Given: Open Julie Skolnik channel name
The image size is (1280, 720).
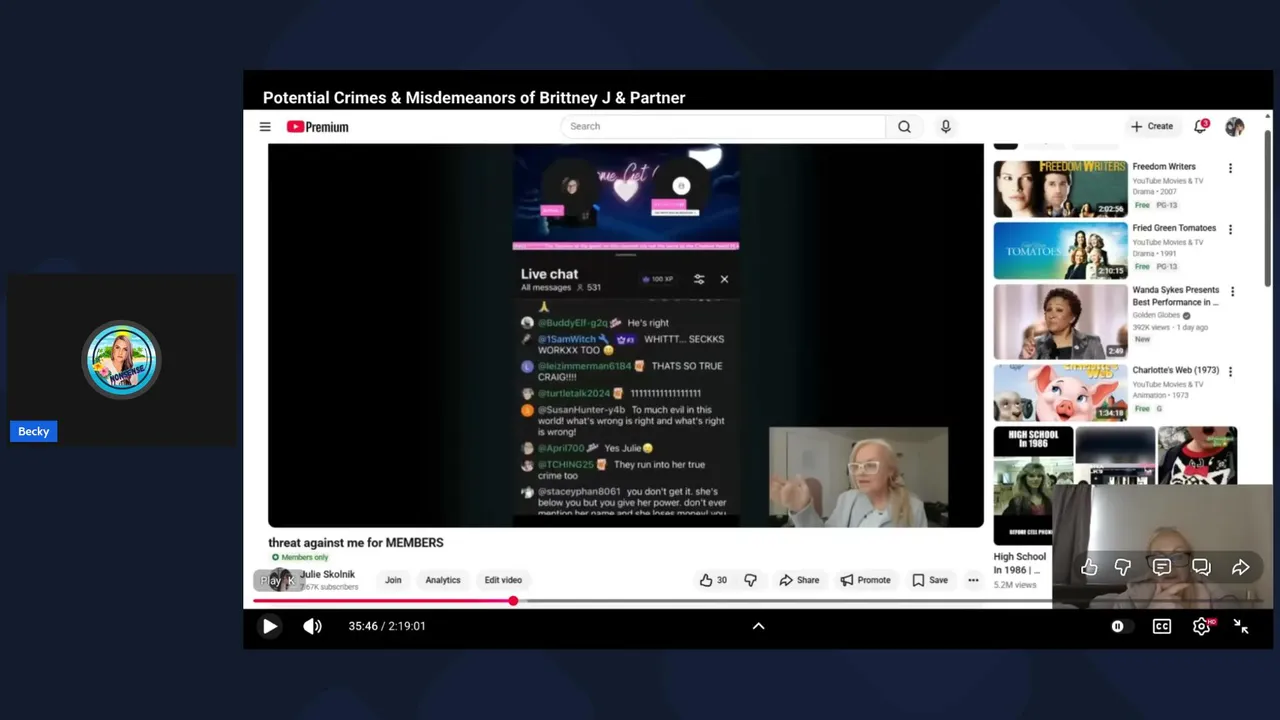Looking at the screenshot, I should tap(328, 574).
